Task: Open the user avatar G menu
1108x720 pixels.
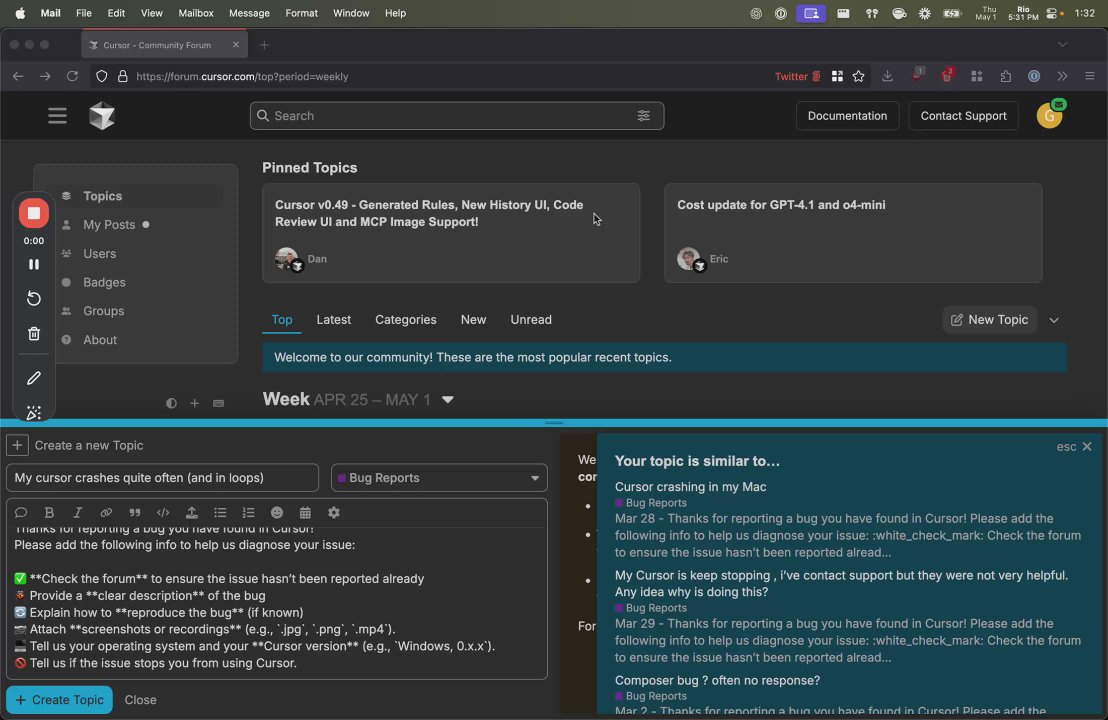Action: tap(1049, 116)
